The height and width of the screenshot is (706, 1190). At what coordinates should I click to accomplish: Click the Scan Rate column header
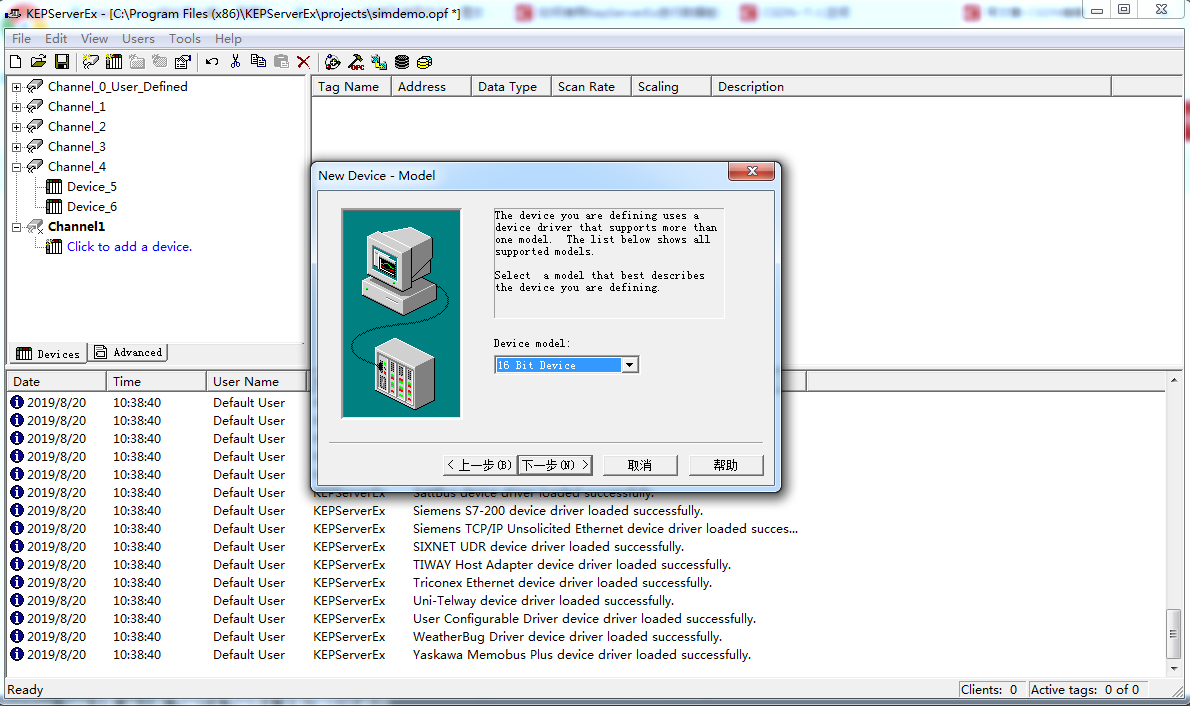591,87
